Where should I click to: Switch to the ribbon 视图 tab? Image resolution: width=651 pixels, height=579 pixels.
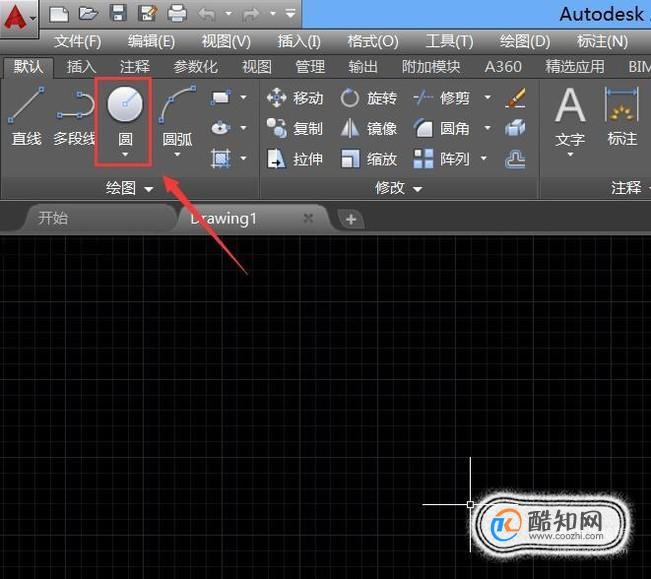(x=257, y=67)
